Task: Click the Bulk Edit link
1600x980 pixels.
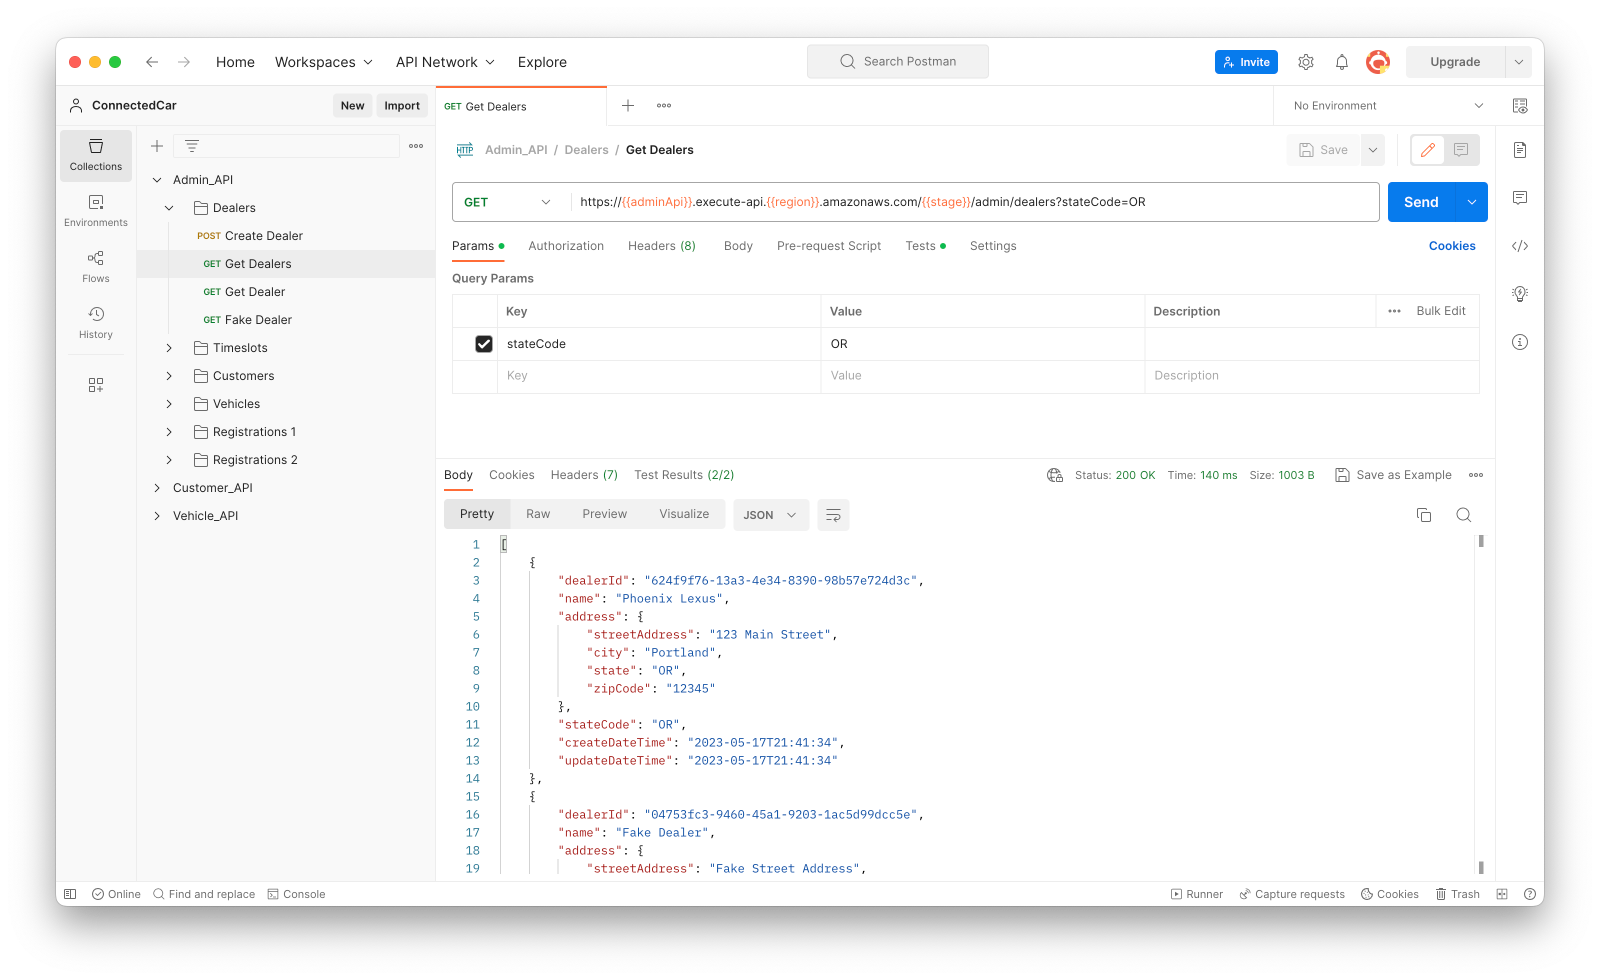Action: [1440, 311]
